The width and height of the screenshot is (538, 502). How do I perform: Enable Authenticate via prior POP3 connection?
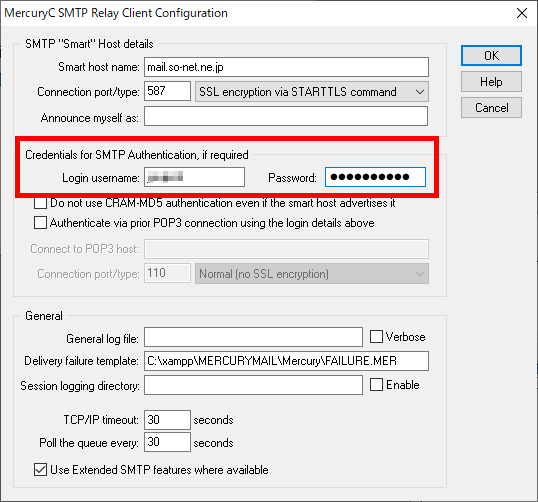pyautogui.click(x=40, y=222)
